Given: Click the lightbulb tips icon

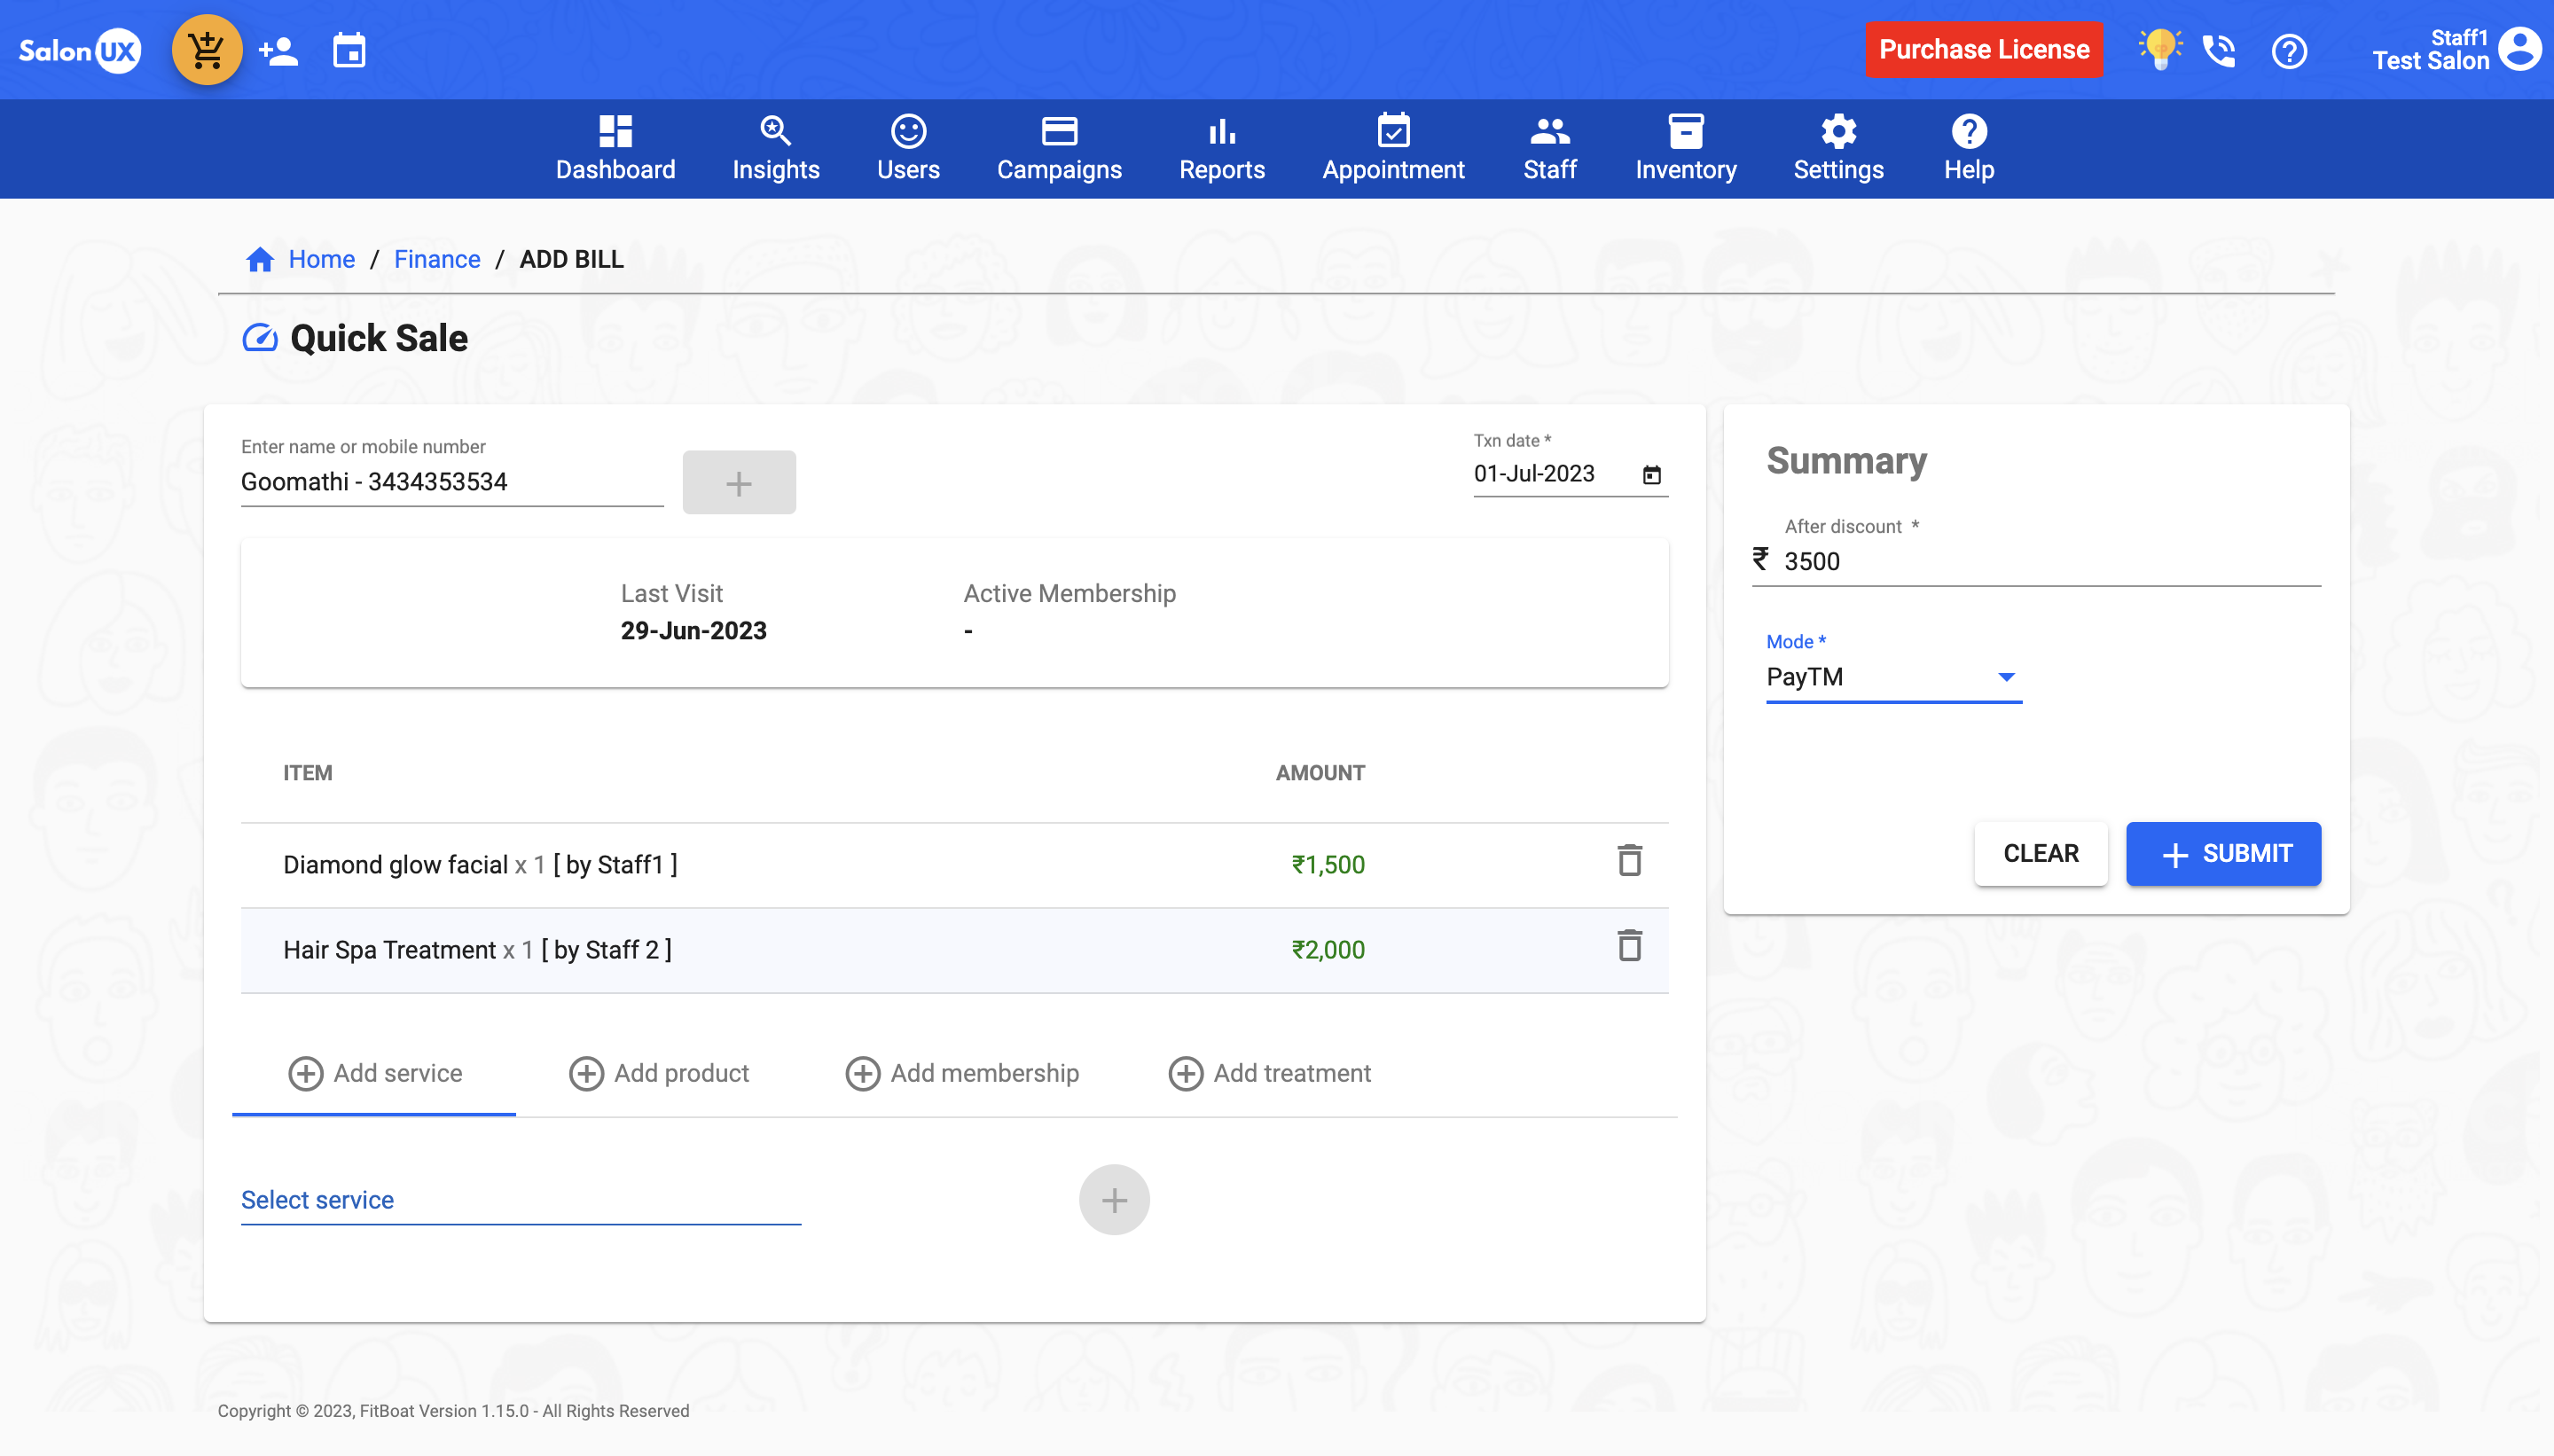Looking at the screenshot, I should click(x=2159, y=49).
